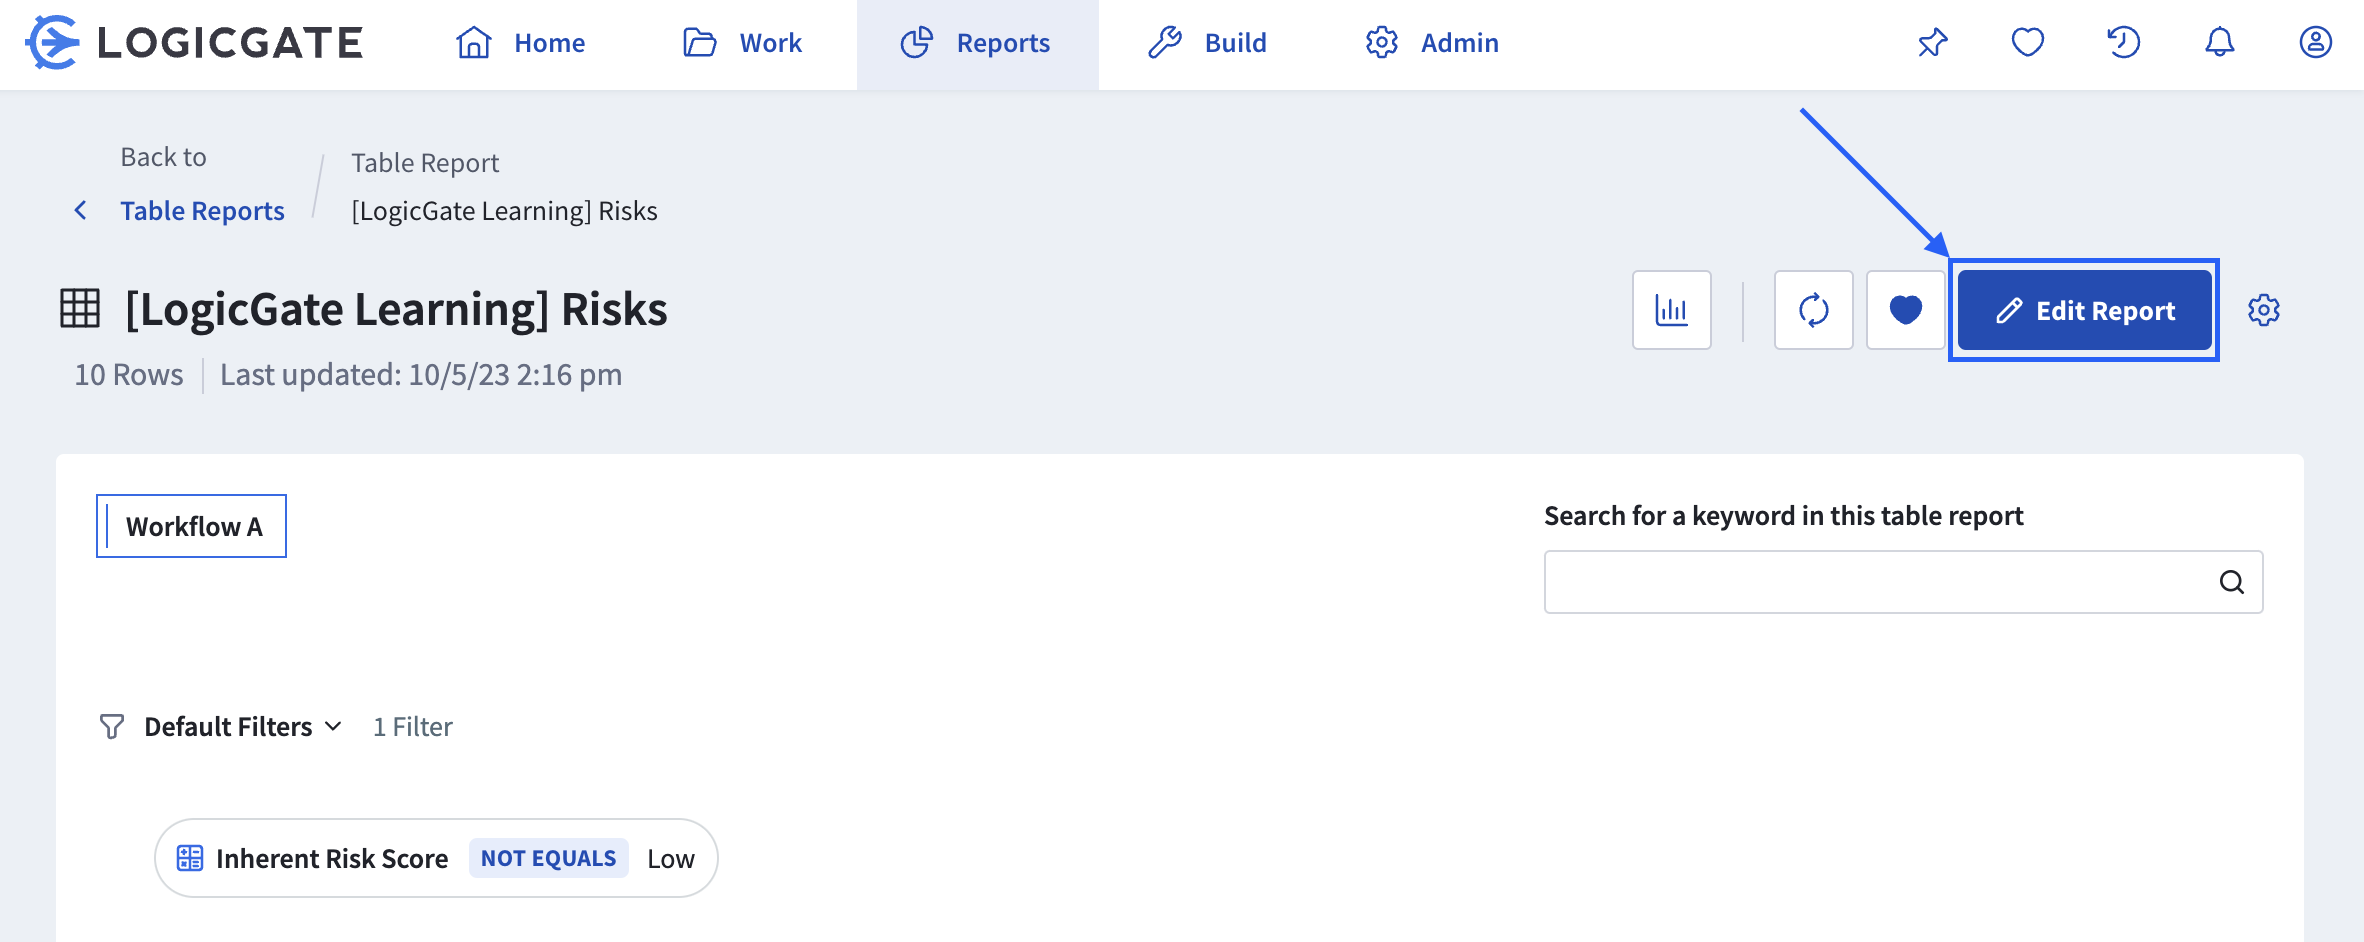This screenshot has height=942, width=2364.
Task: Open the user profile icon
Action: 2316,43
